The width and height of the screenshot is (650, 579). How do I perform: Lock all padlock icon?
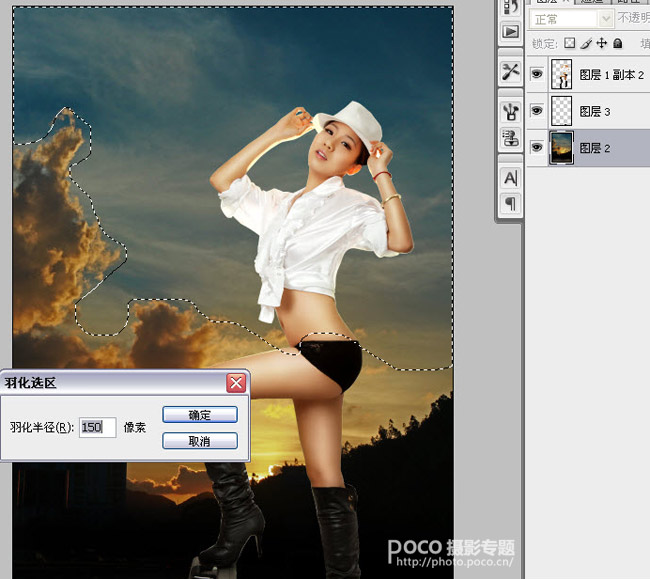click(618, 43)
